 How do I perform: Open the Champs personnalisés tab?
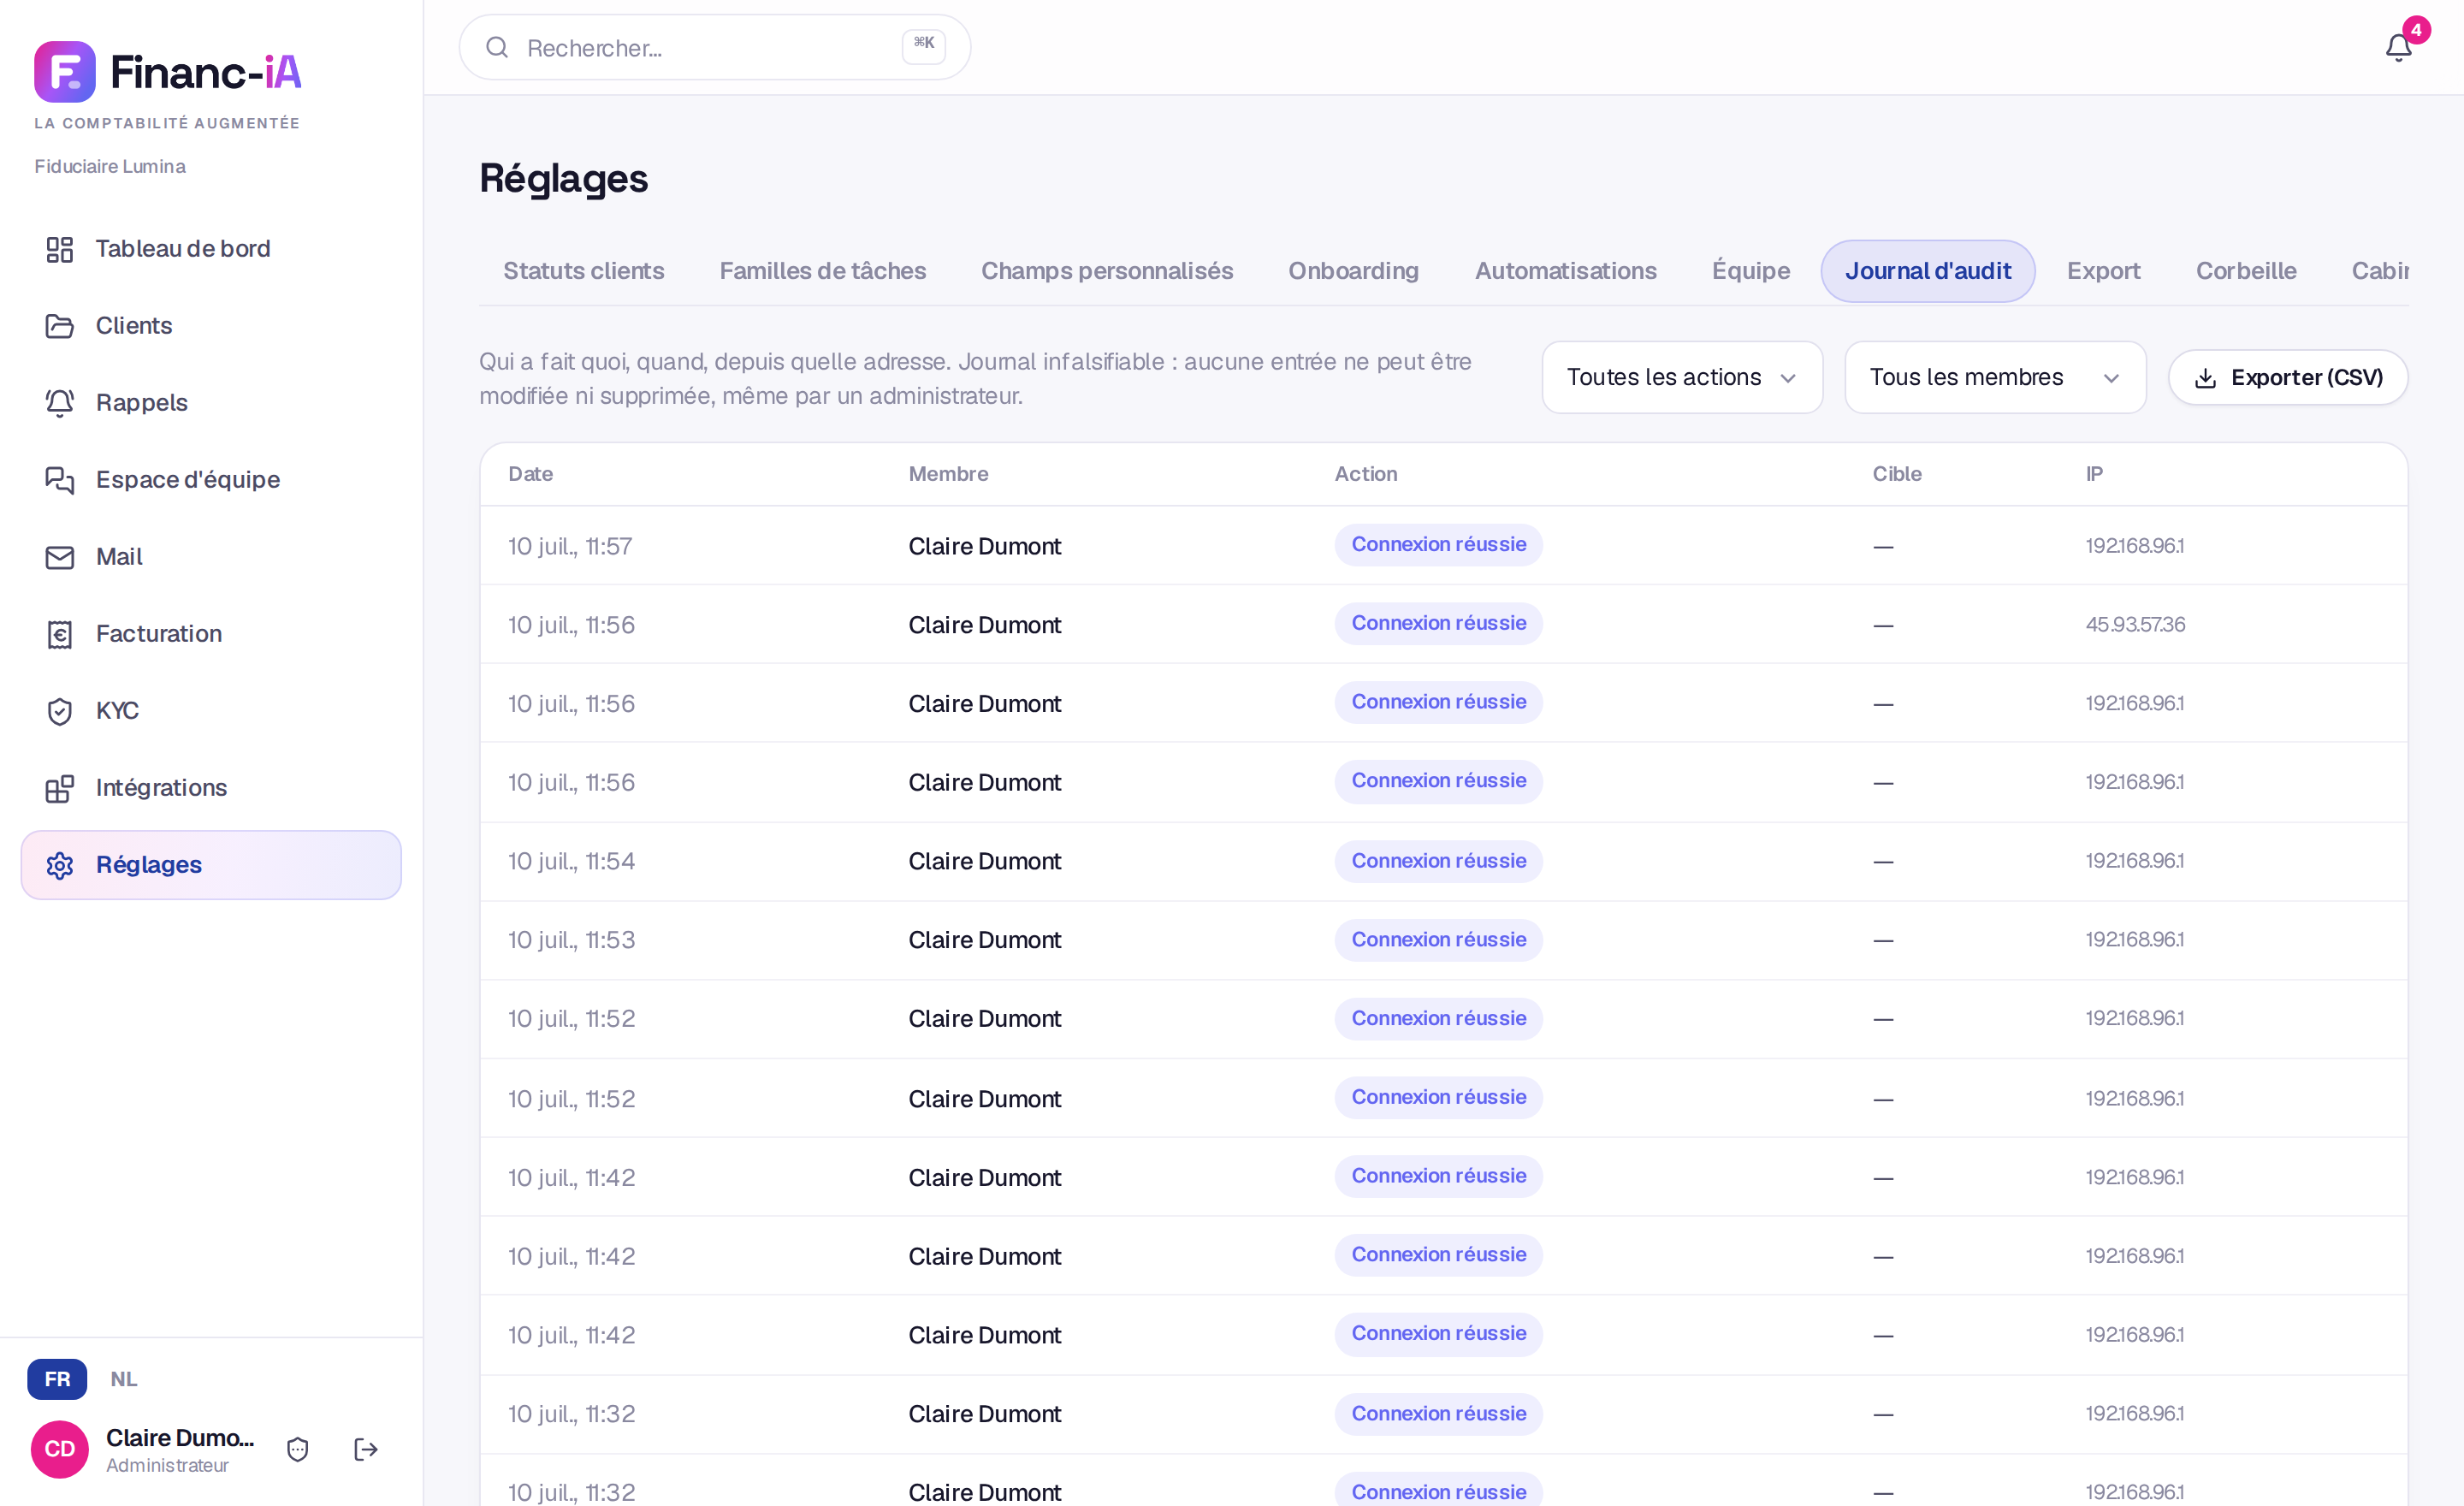pos(1107,271)
